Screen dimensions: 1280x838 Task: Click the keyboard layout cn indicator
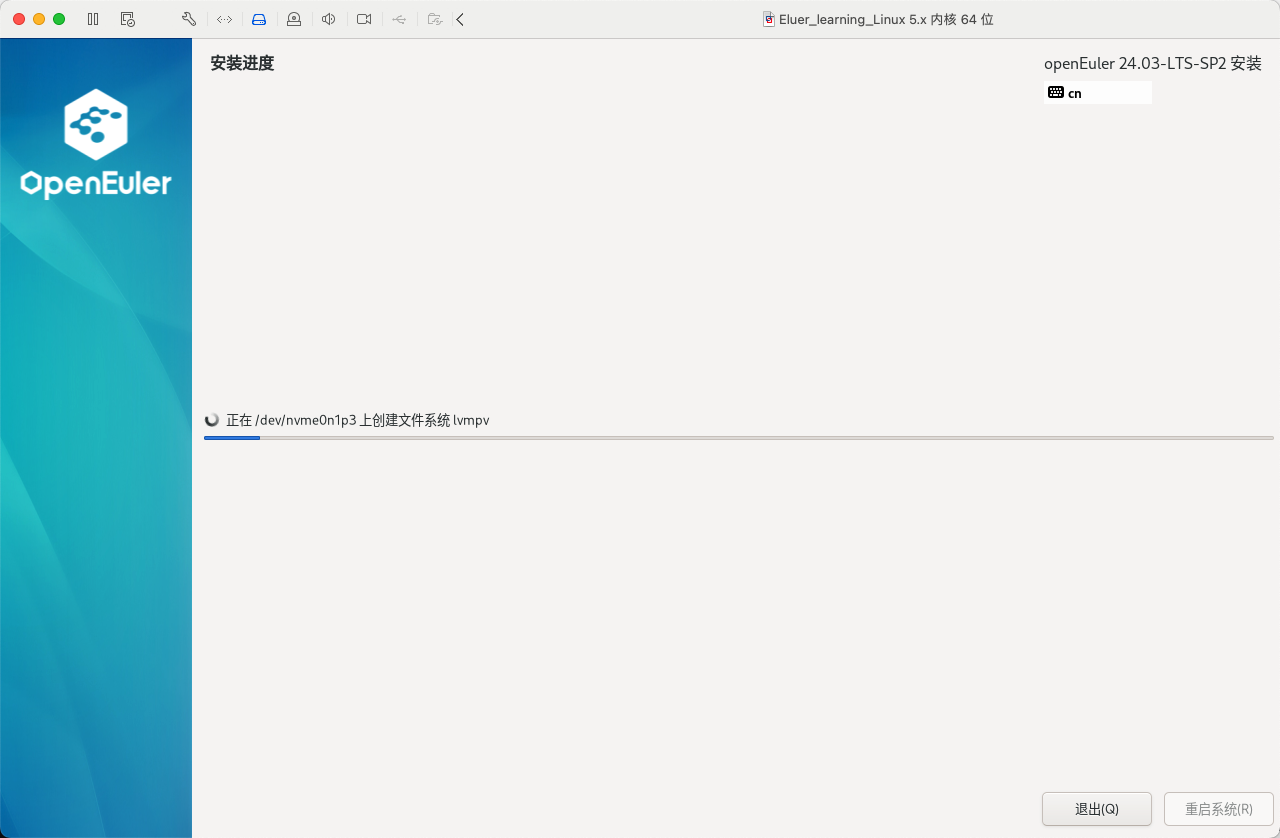[1097, 93]
